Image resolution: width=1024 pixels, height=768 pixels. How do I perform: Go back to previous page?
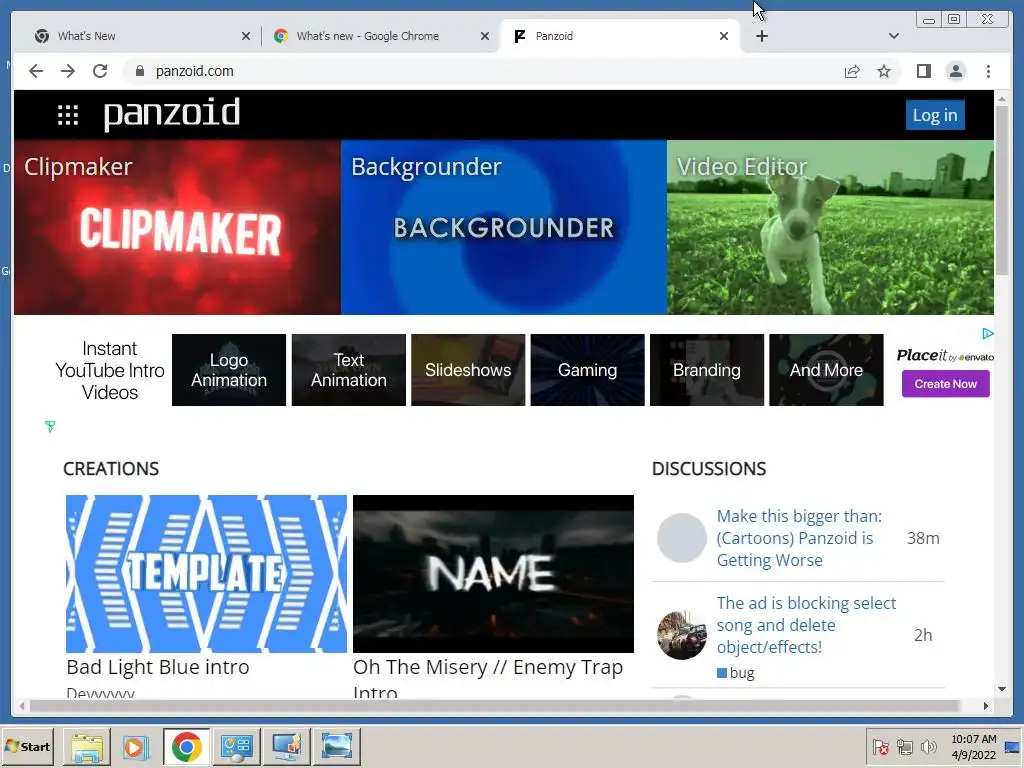[x=36, y=71]
